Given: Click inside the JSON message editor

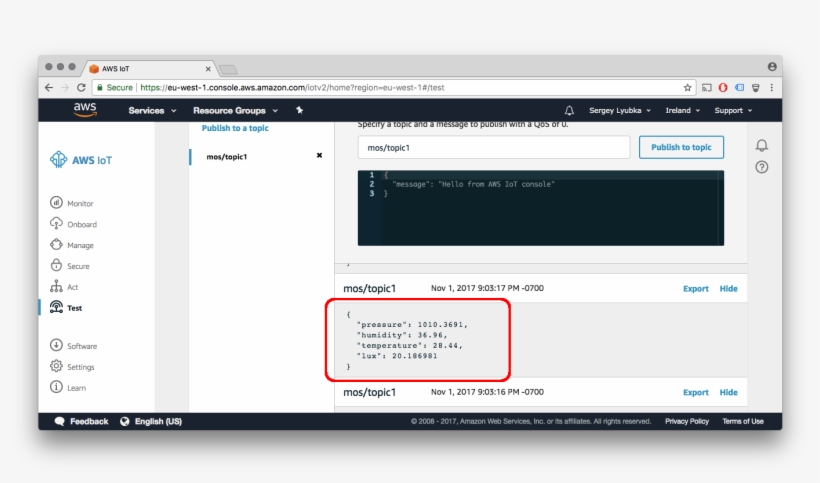Looking at the screenshot, I should [541, 208].
